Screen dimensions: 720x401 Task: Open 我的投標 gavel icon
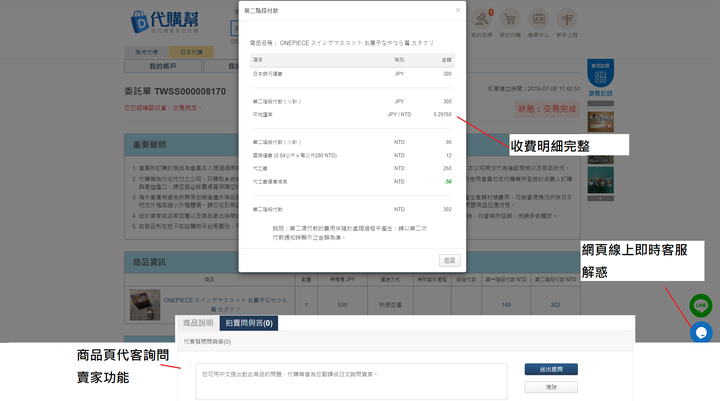(482, 19)
